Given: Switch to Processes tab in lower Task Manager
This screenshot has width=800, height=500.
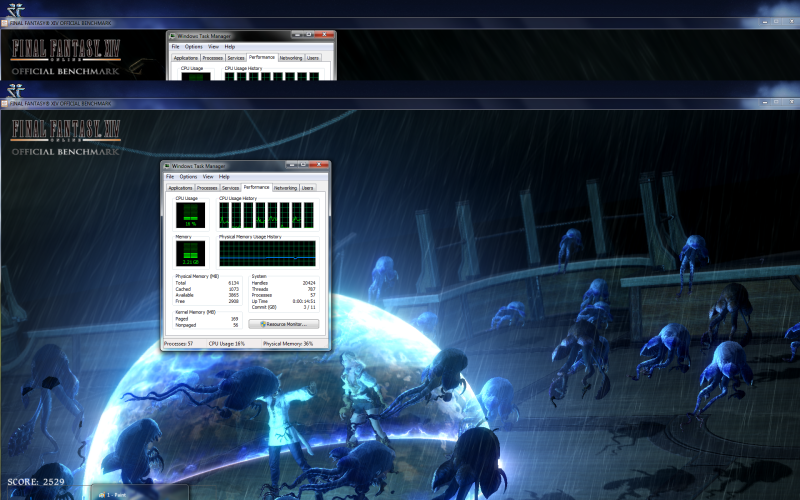Looking at the screenshot, I should (207, 188).
